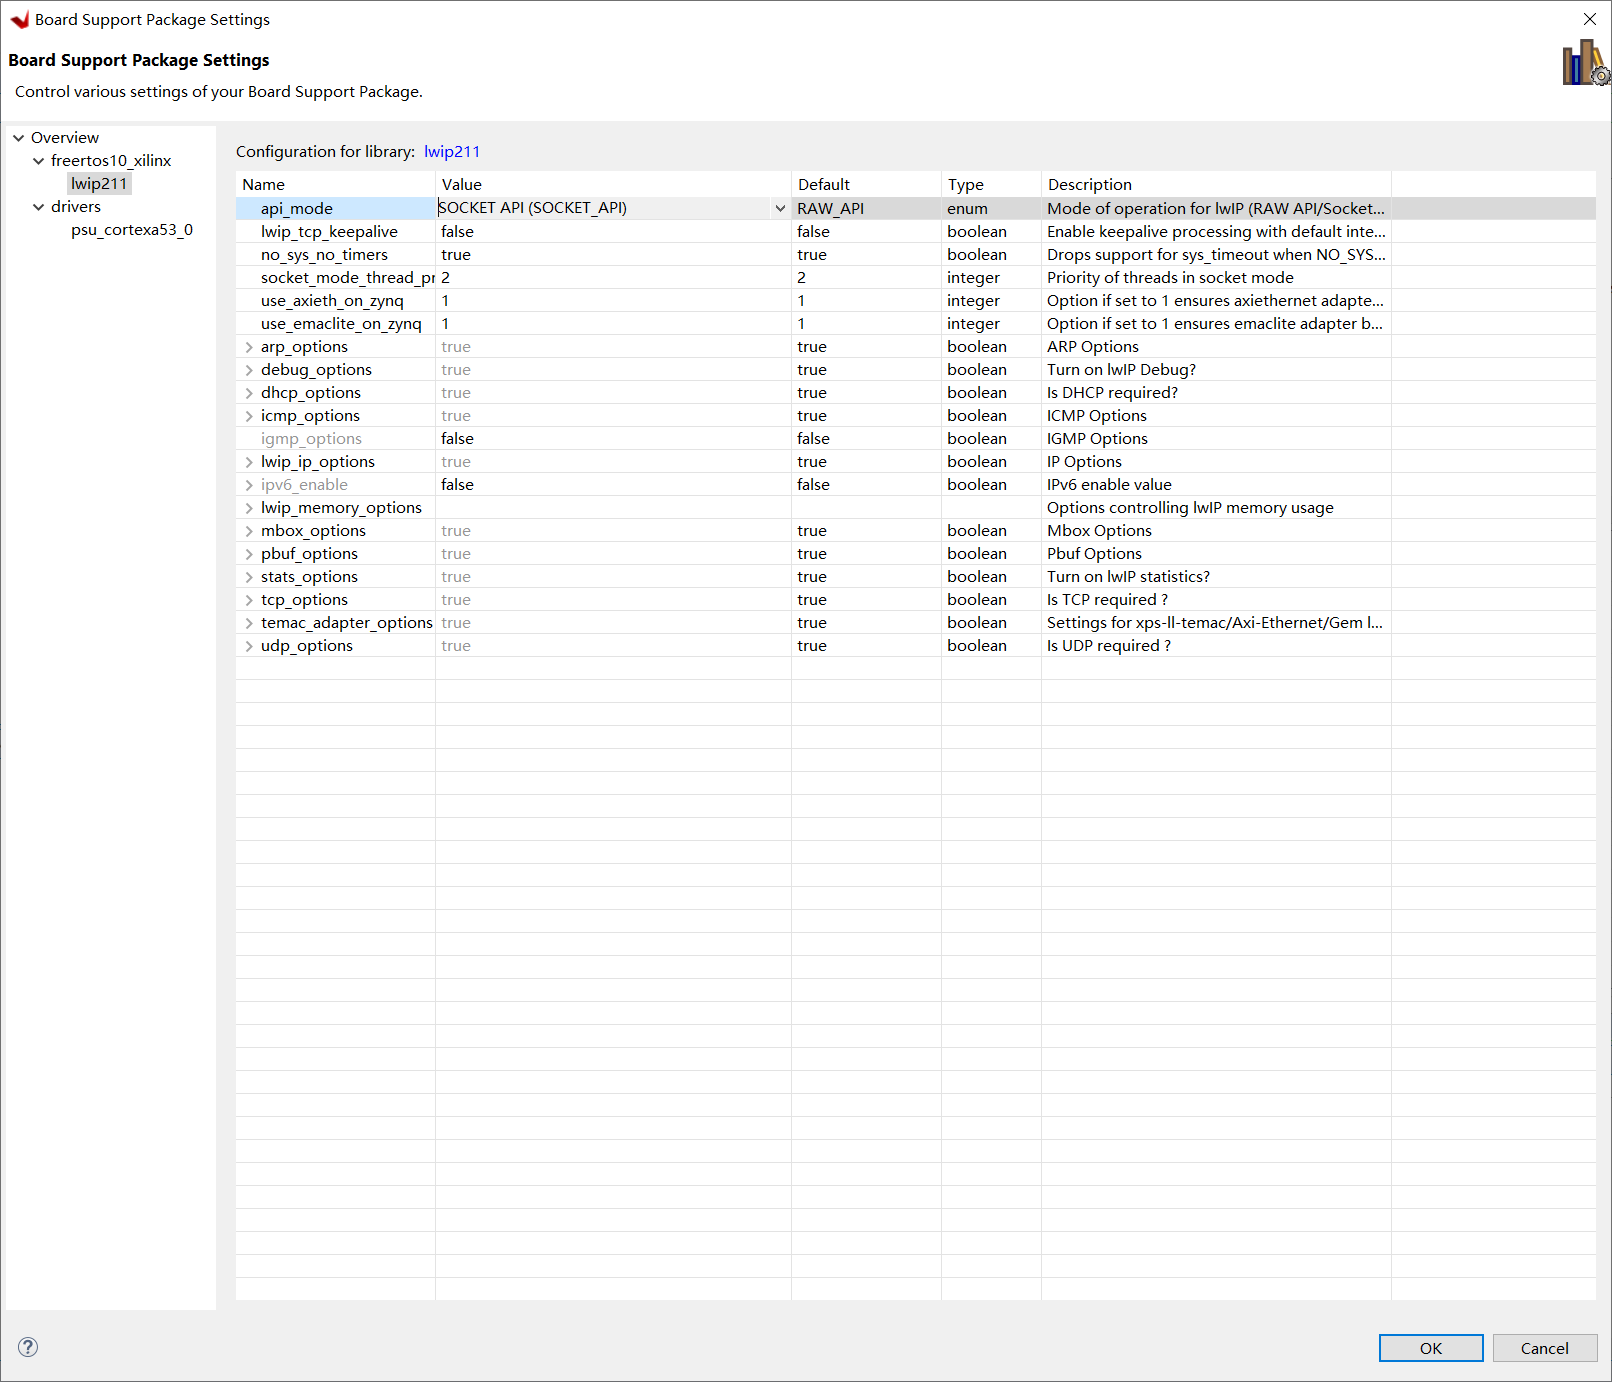Edit the use_axieth_on_zynq value 1
This screenshot has height=1382, width=1612.
445,301
